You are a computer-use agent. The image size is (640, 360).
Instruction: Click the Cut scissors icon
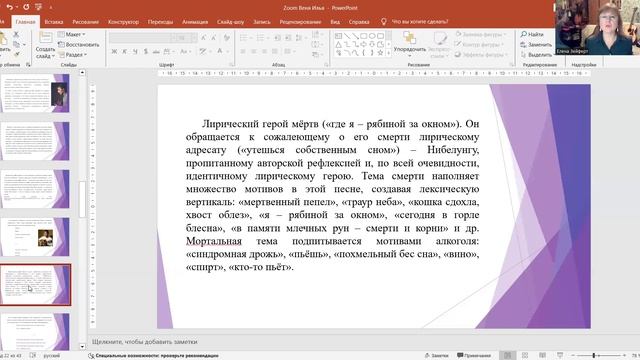point(16,35)
